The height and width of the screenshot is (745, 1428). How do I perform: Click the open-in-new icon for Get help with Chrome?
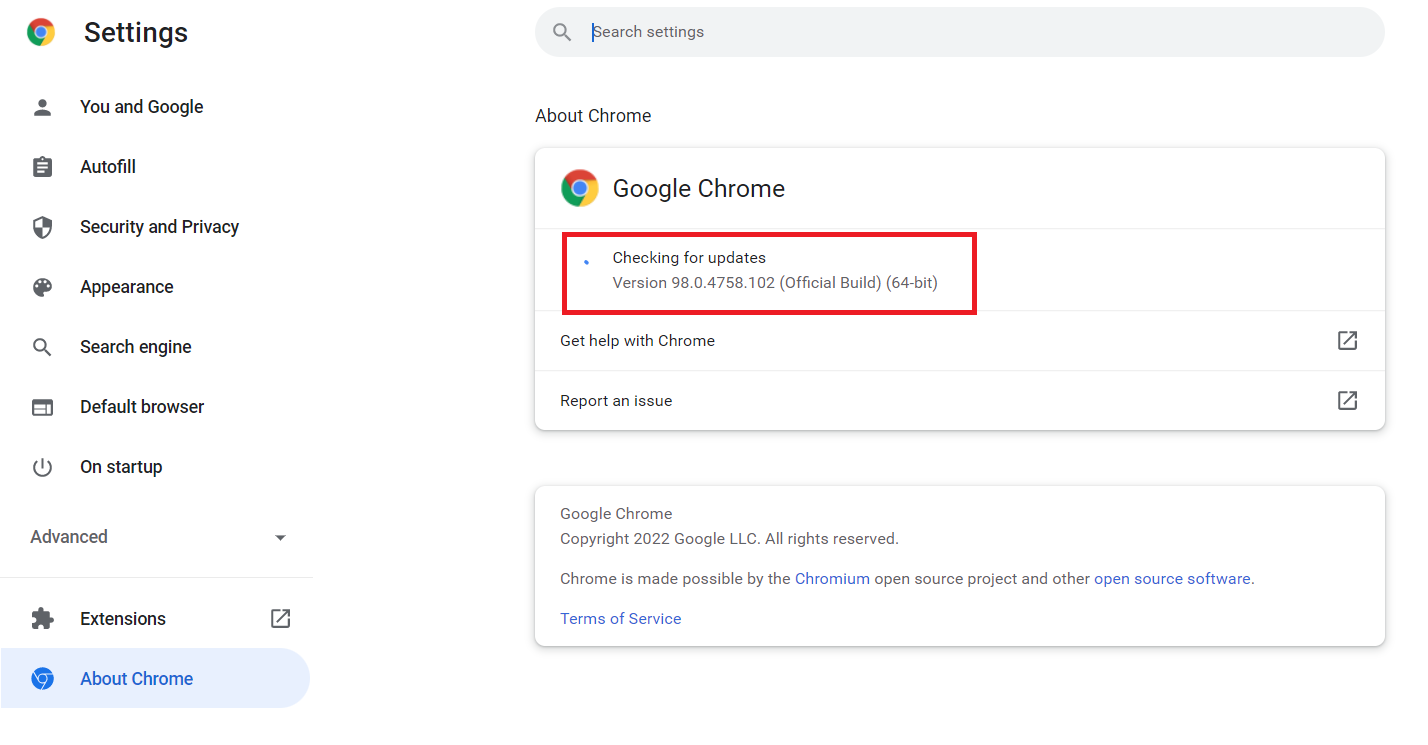coord(1348,340)
